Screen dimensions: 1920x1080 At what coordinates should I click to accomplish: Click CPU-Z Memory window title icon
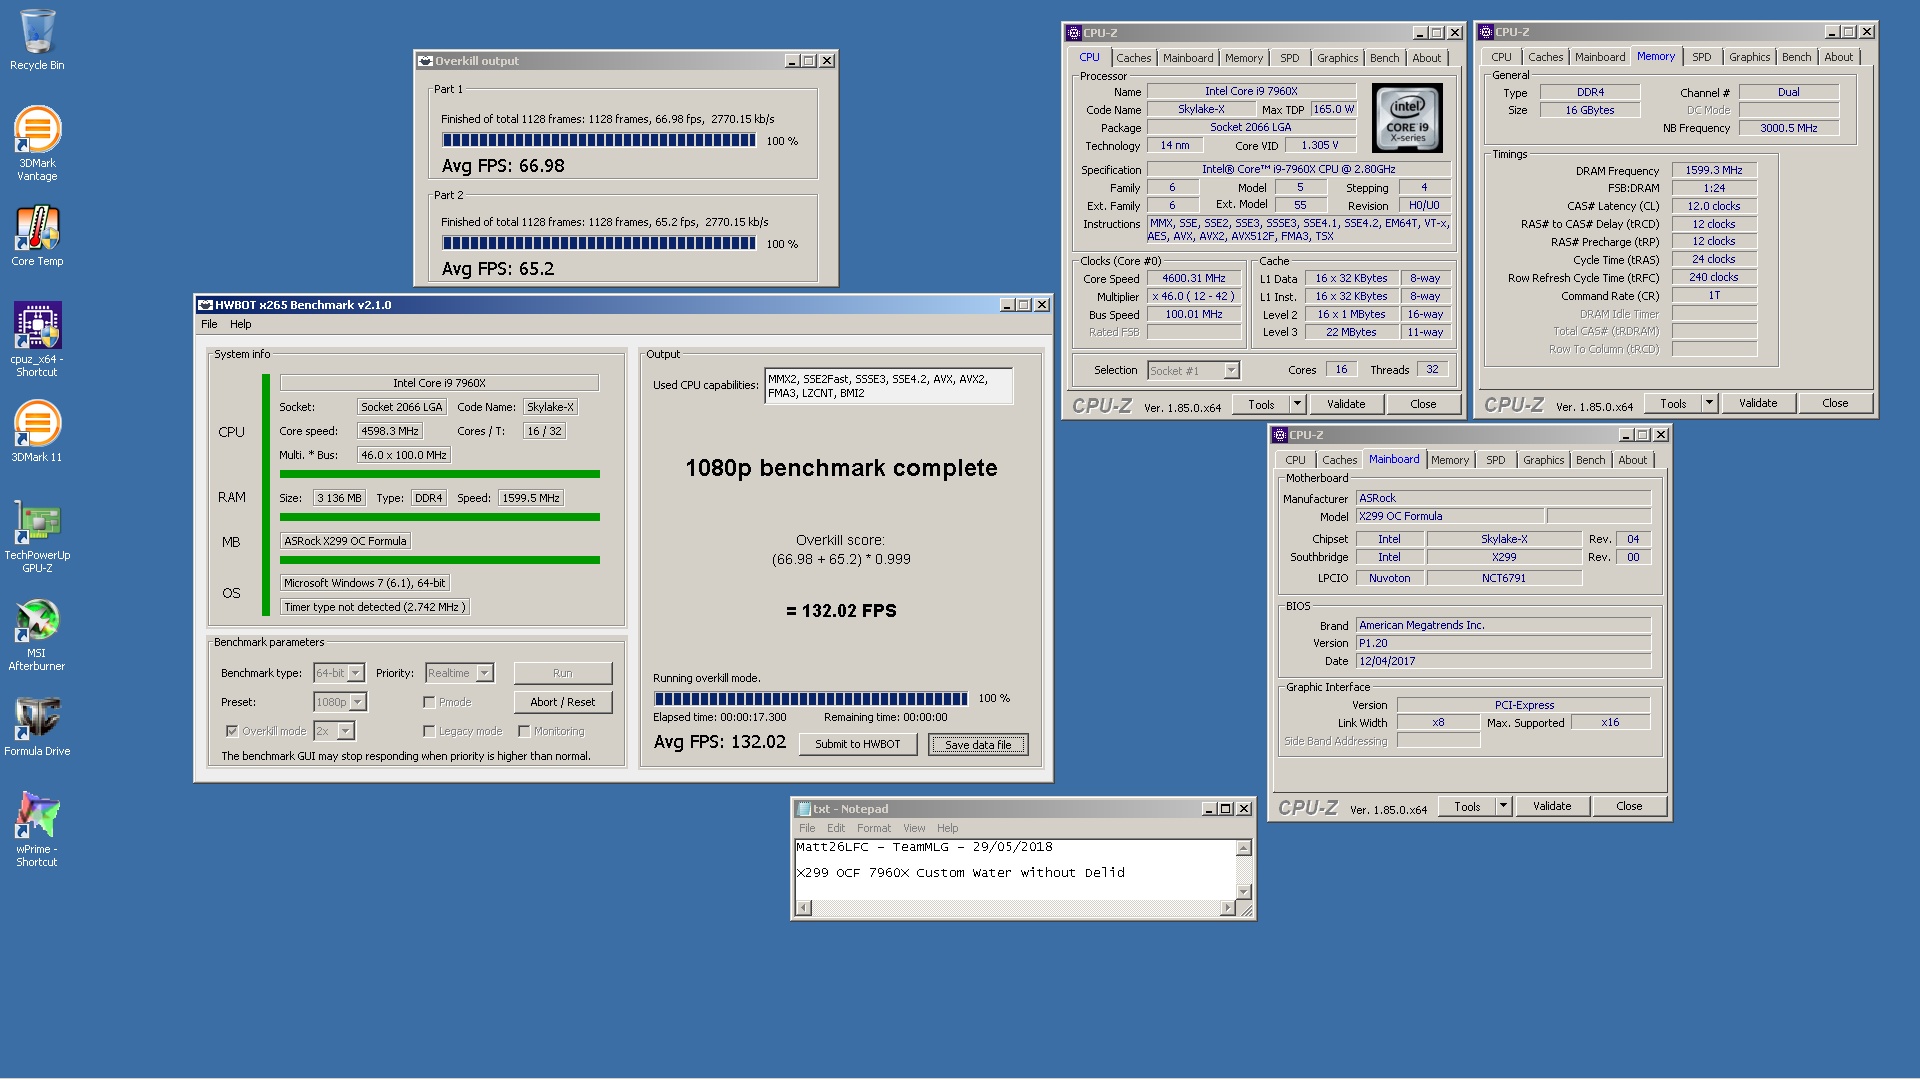1485,32
